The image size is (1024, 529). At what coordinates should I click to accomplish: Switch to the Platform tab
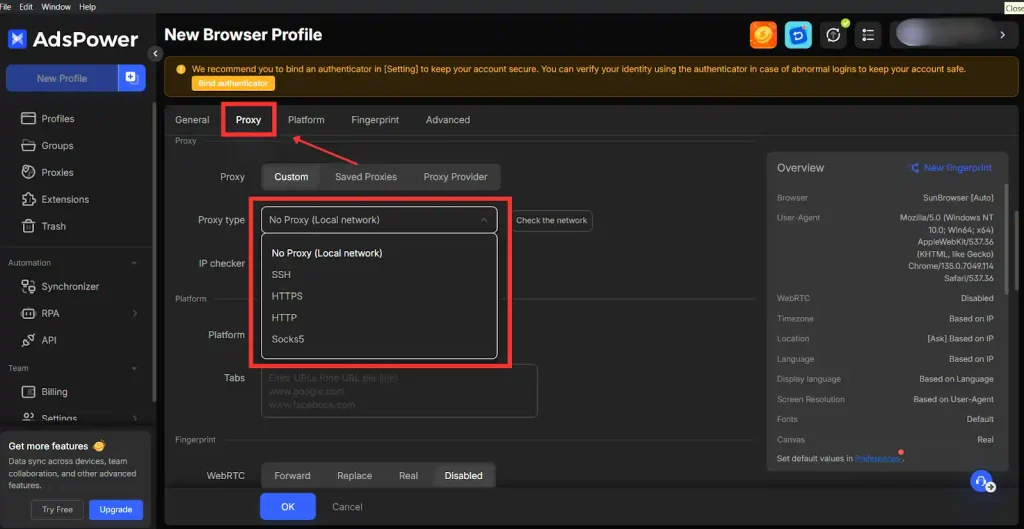click(306, 120)
